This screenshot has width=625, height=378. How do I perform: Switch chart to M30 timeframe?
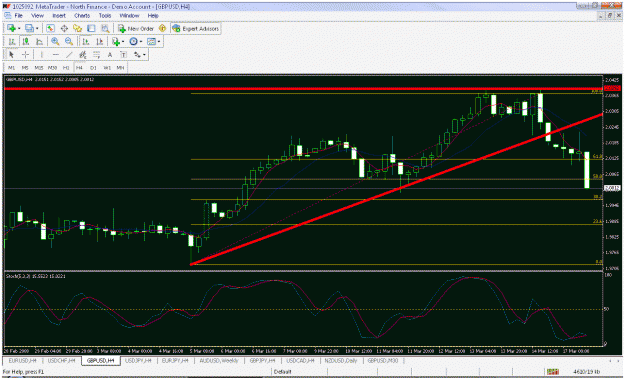(52, 68)
